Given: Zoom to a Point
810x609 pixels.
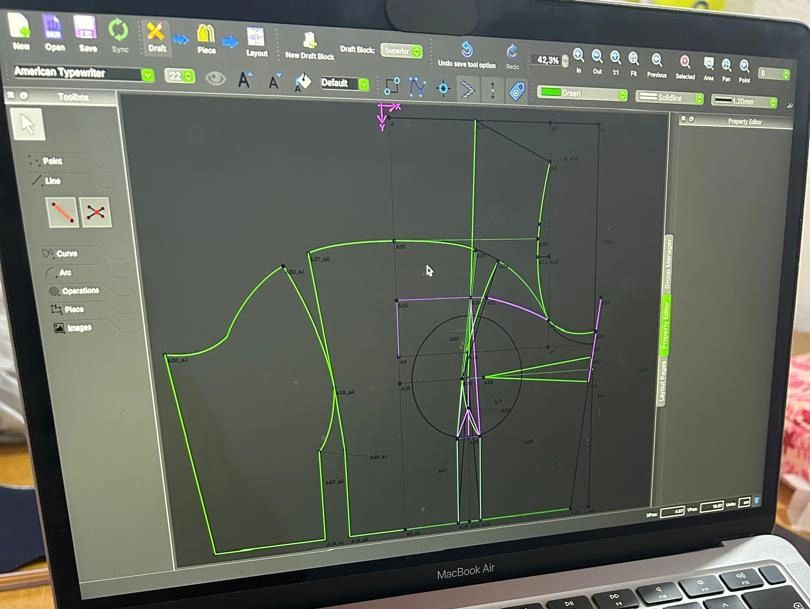Looking at the screenshot, I should coord(744,71).
